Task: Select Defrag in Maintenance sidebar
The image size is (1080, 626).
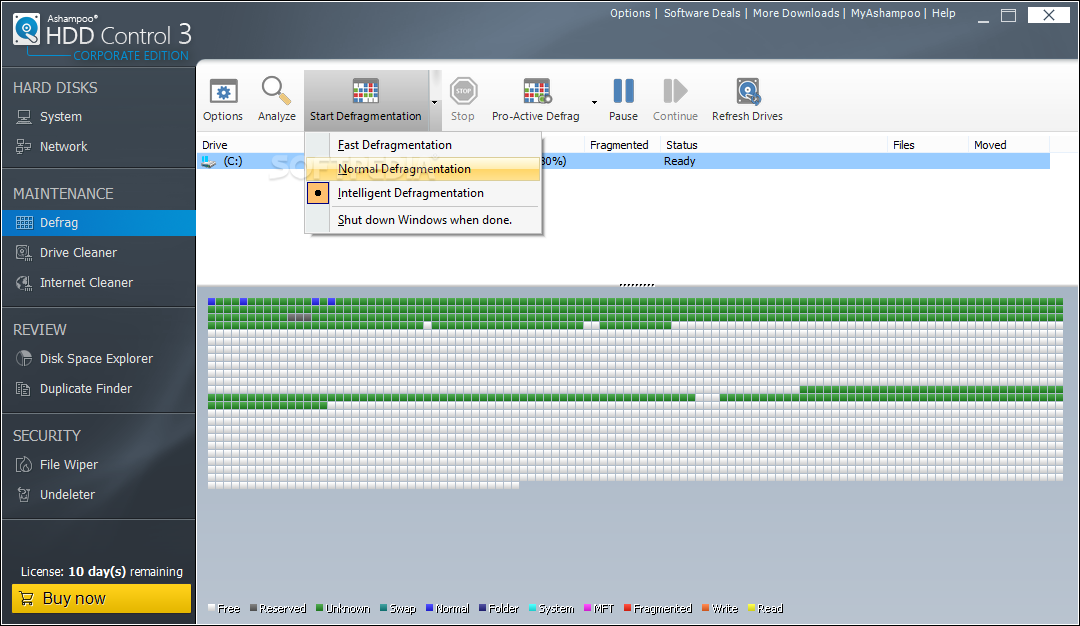Action: point(98,222)
